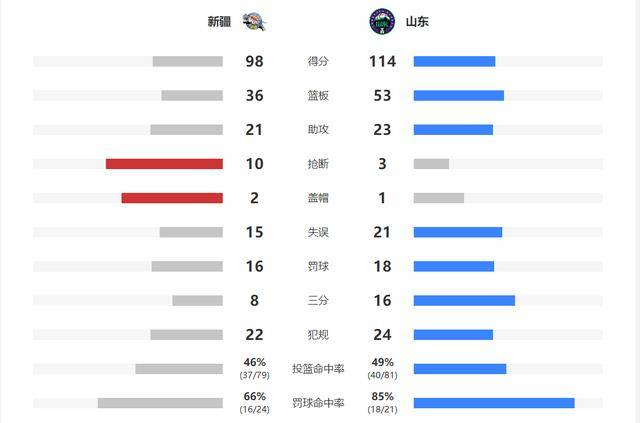The height and width of the screenshot is (423, 640).
Task: Click Shandong's blue 三分 bar
Action: coord(464,301)
